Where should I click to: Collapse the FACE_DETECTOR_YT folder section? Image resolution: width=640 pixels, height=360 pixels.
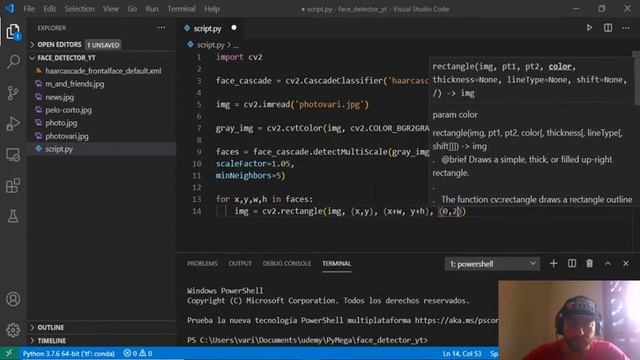(101, 58)
